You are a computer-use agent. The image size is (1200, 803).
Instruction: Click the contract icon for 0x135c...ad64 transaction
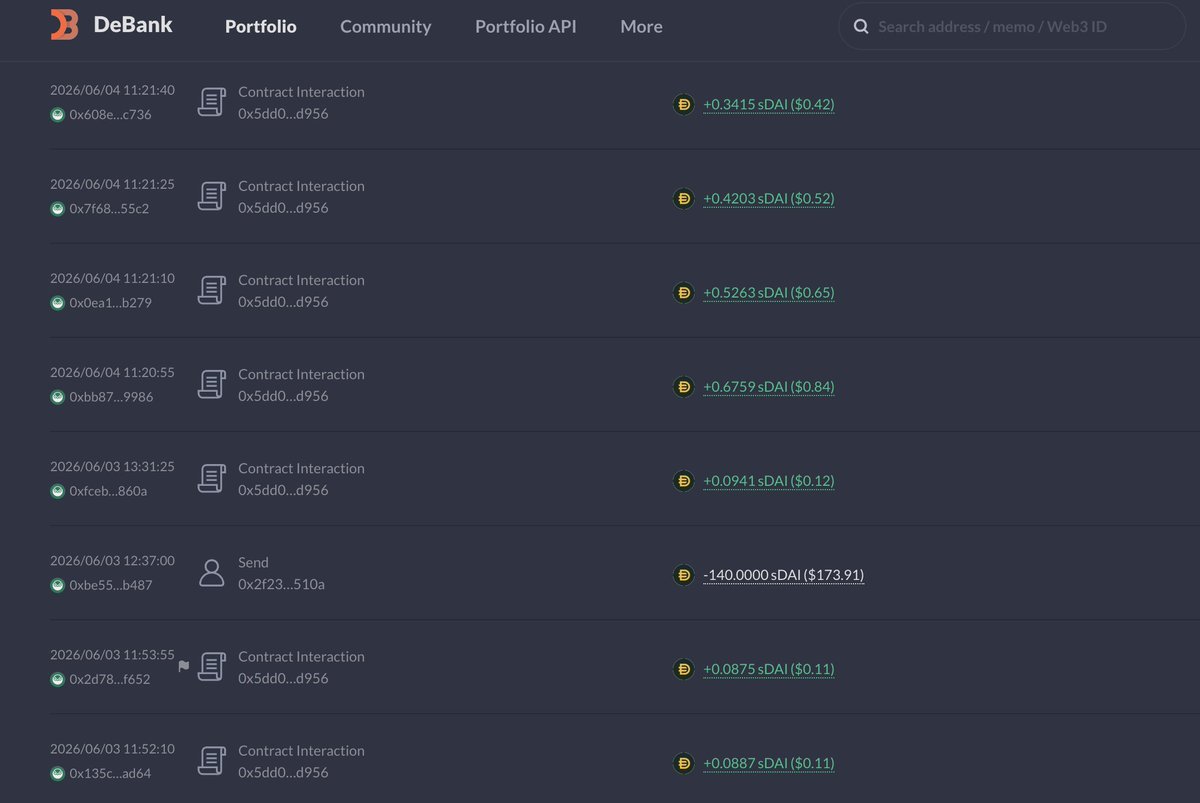(x=211, y=760)
